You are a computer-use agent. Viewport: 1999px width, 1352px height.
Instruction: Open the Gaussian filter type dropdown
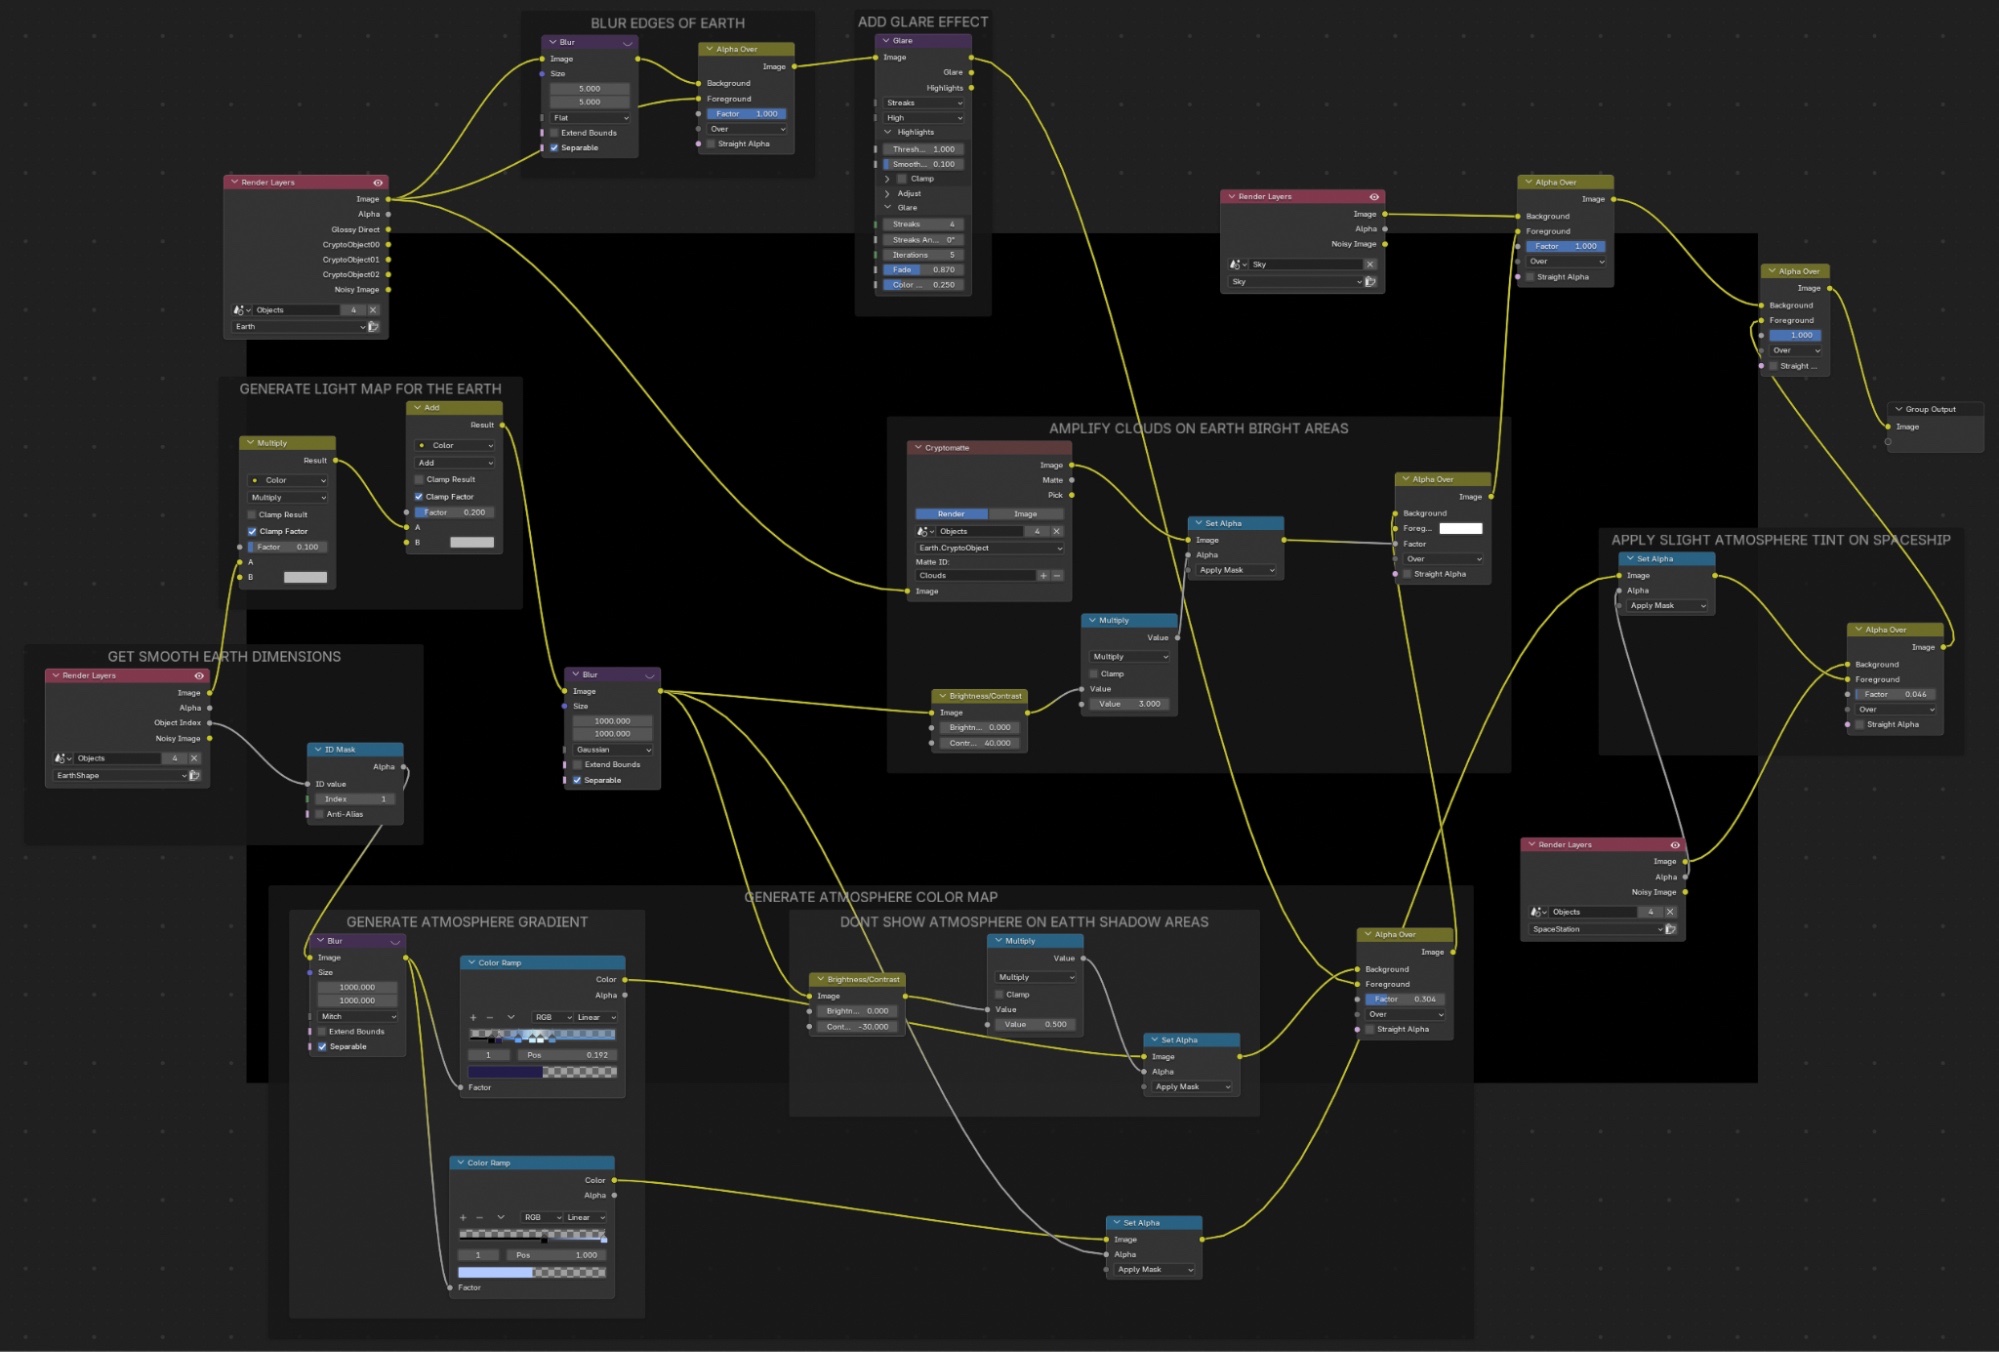pos(612,750)
